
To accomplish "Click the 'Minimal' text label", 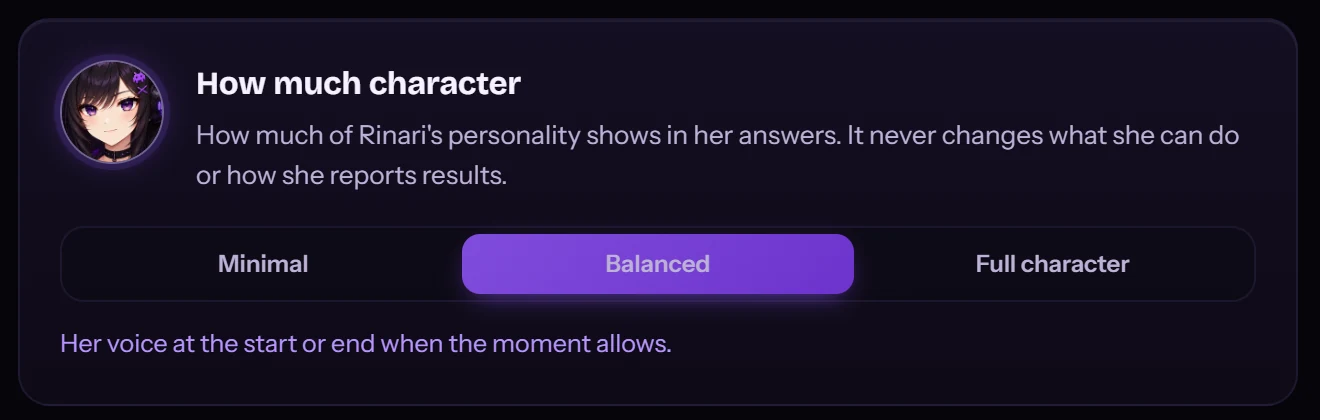I will point(263,264).
